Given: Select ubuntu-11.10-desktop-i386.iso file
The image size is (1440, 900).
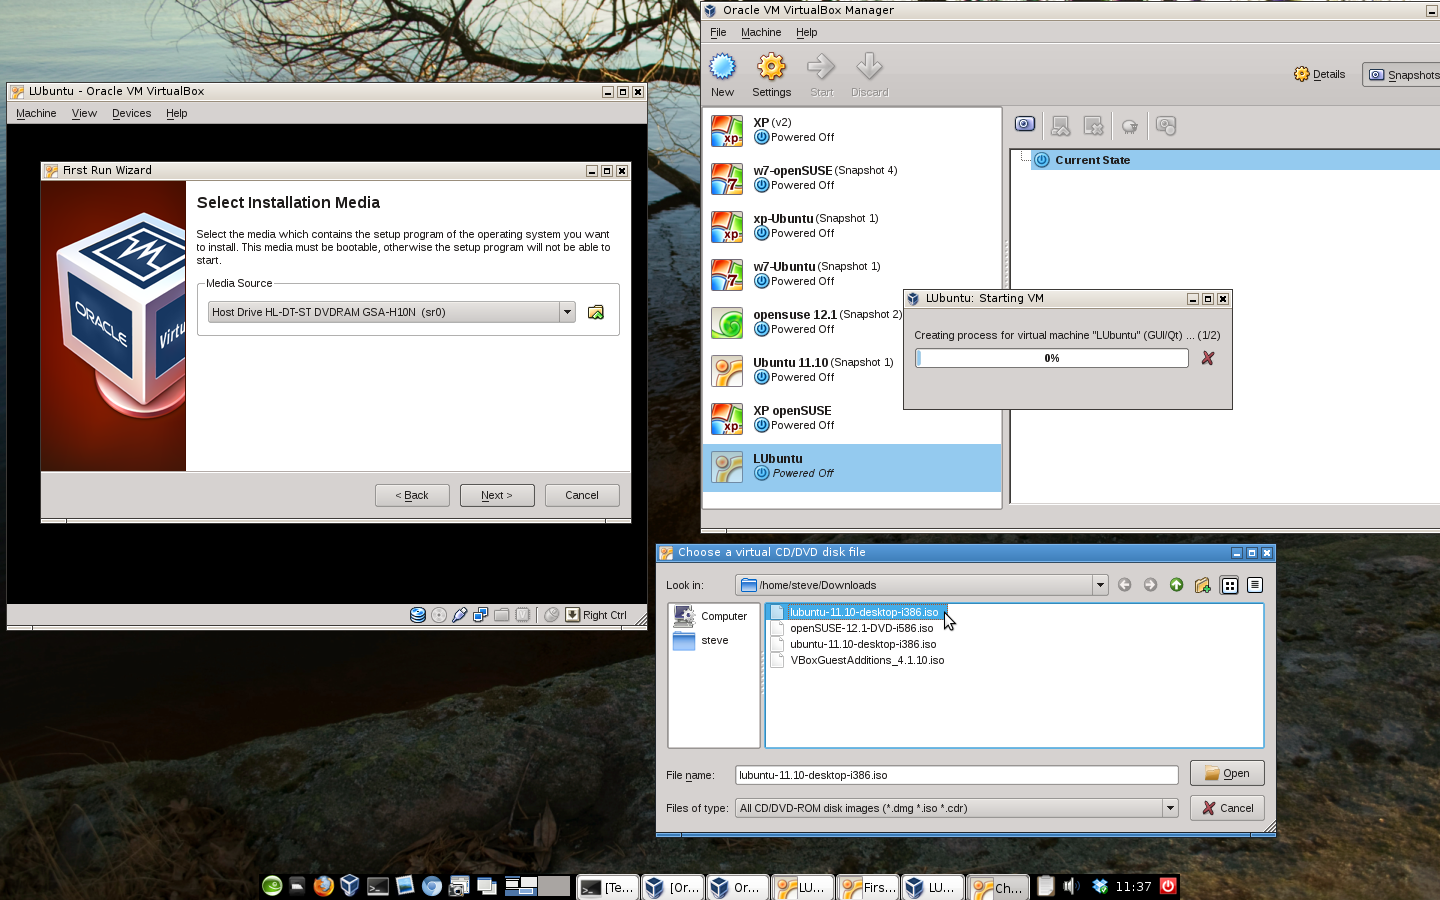Looking at the screenshot, I should click(x=853, y=644).
